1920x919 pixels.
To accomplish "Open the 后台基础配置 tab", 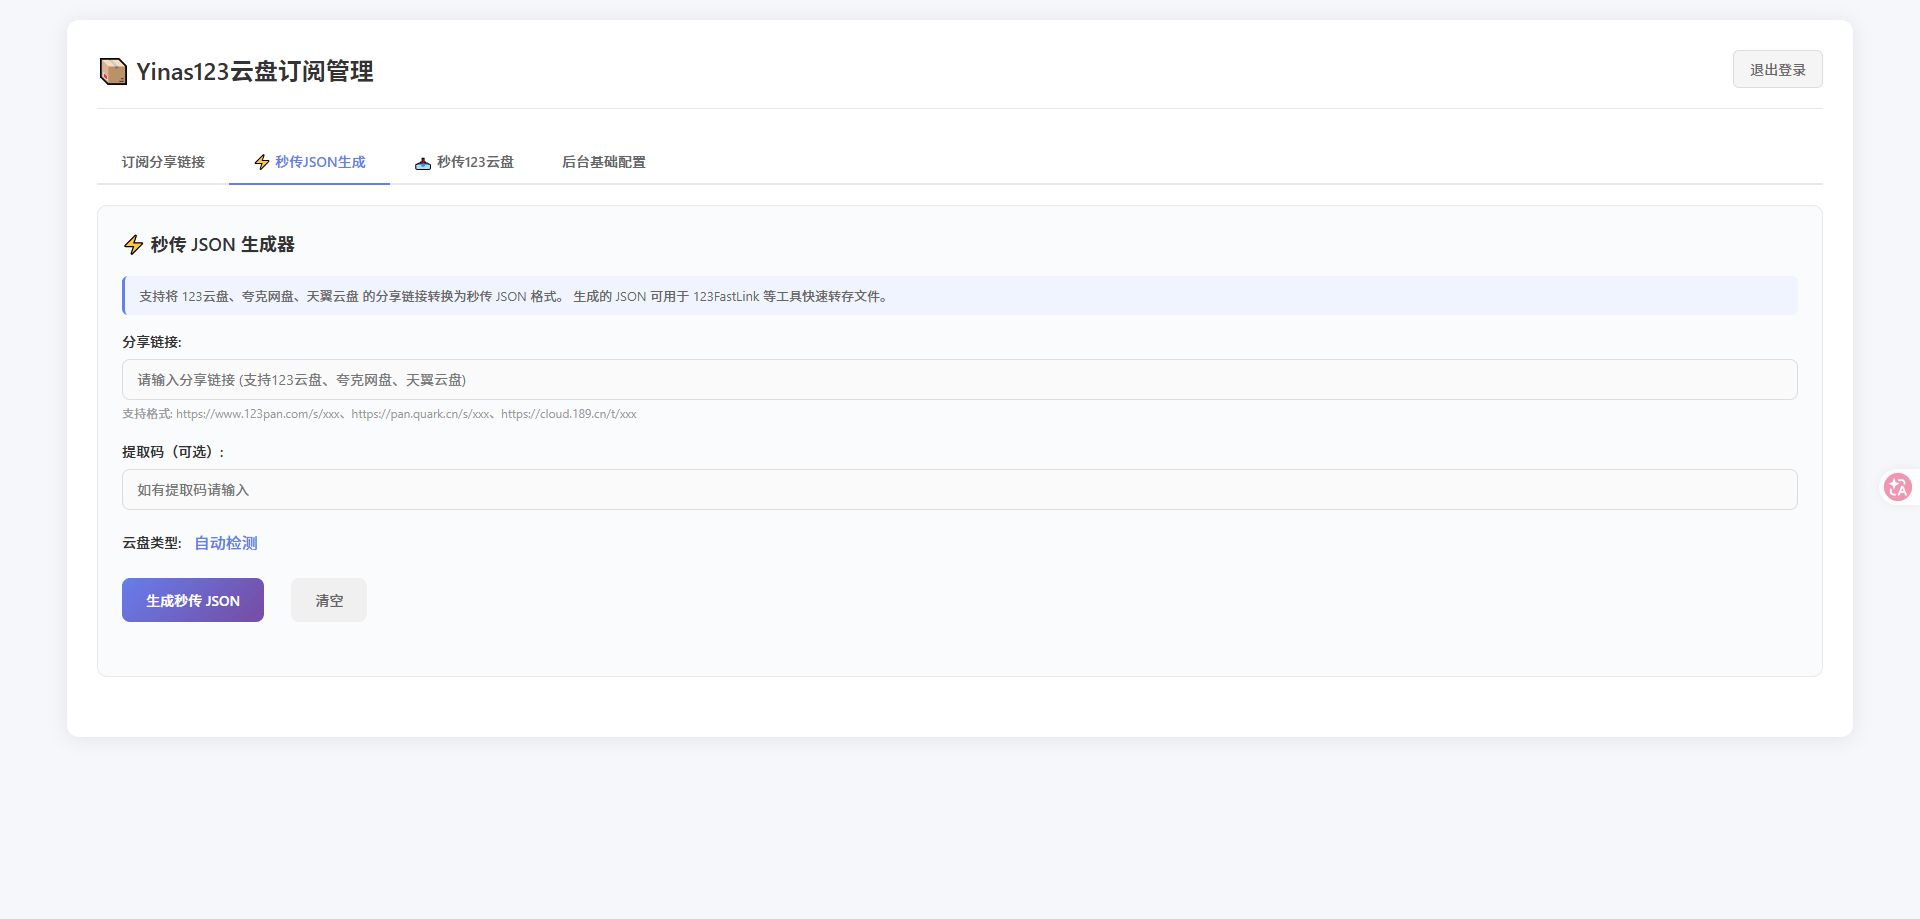I will [603, 162].
